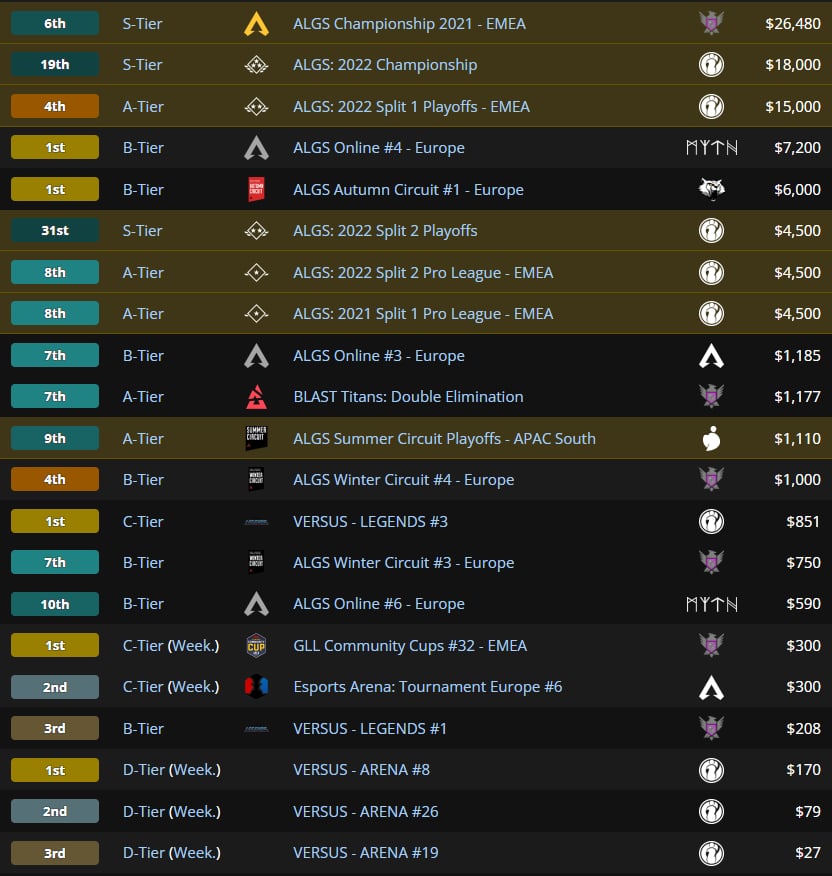Click the team logo on BLAST Titans row
The width and height of the screenshot is (832, 876).
(711, 397)
